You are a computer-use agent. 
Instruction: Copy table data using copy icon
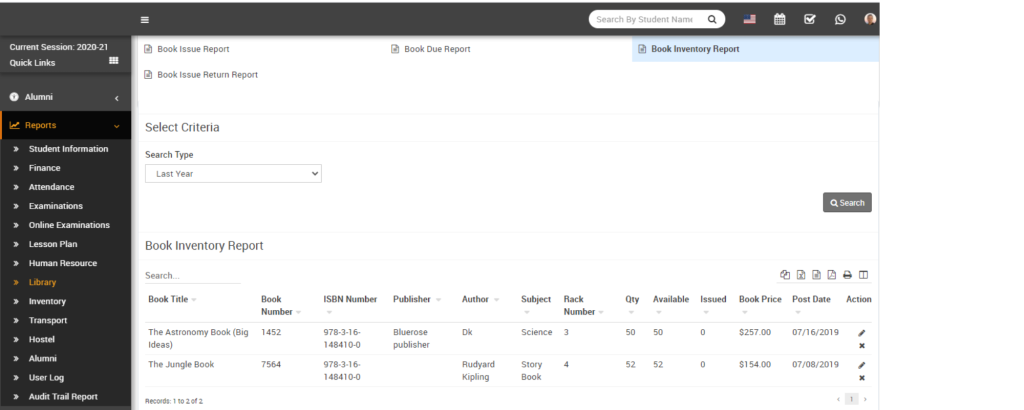point(785,275)
